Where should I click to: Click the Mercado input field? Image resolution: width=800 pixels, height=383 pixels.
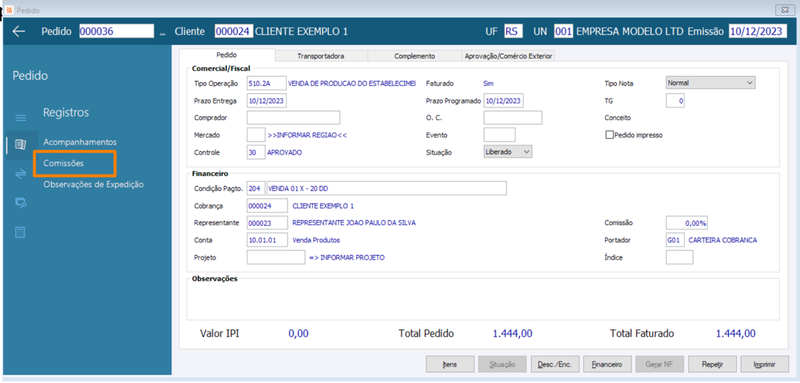coord(256,135)
